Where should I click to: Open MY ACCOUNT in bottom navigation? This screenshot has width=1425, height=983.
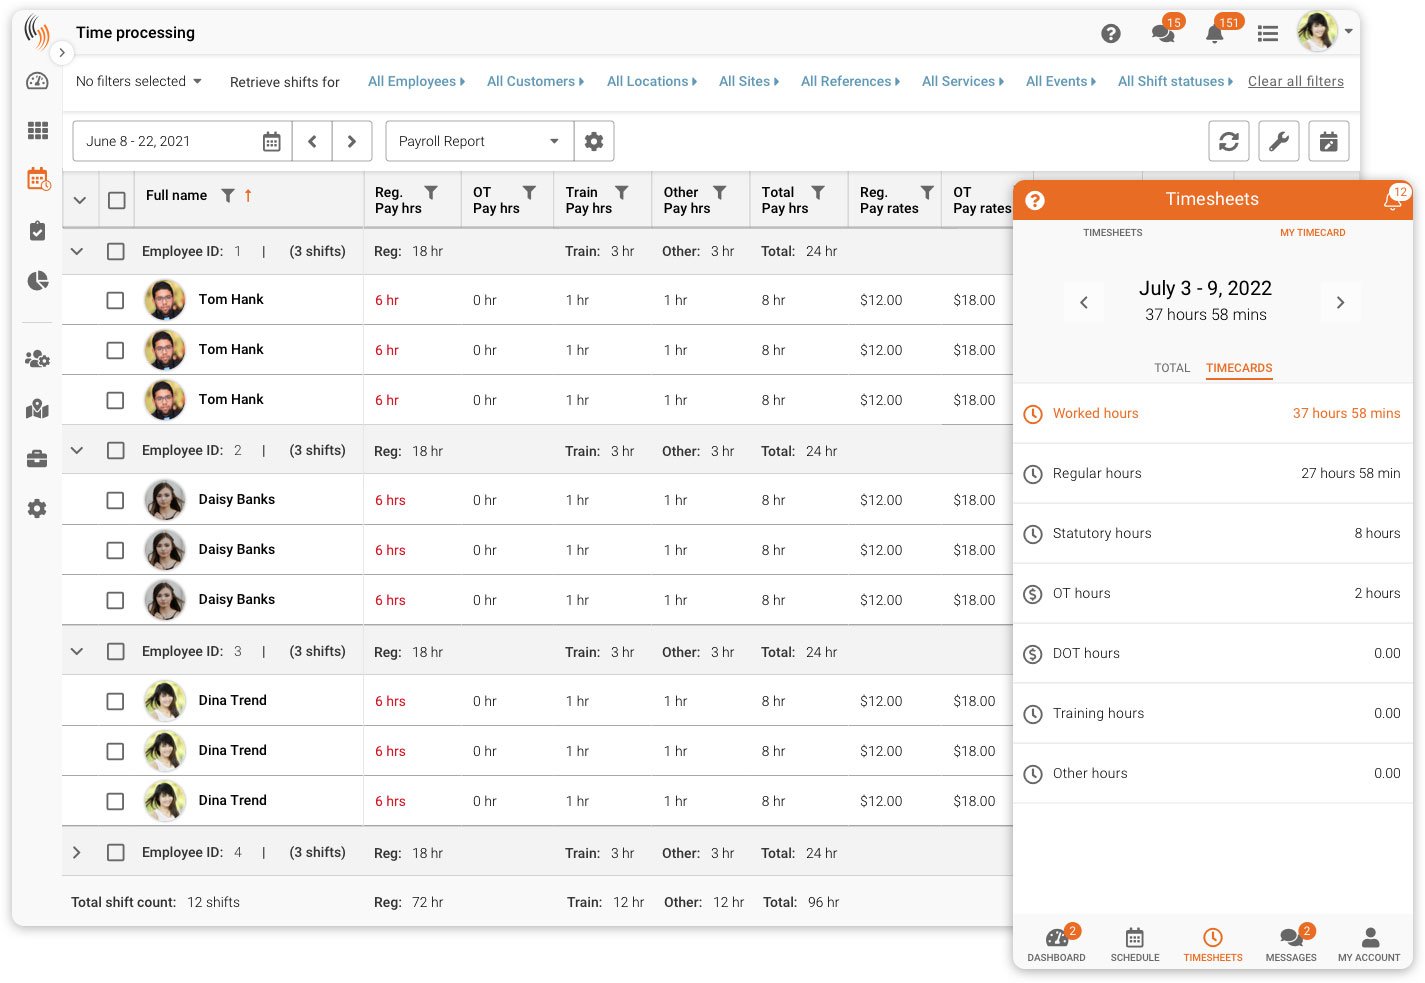(x=1369, y=944)
